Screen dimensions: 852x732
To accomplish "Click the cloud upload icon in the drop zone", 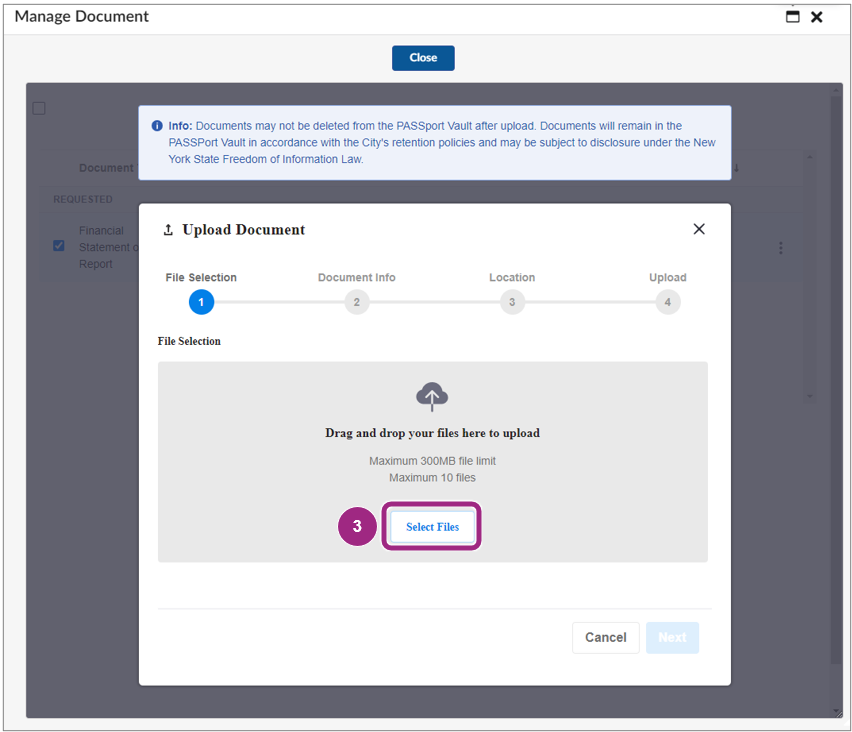I will pyautogui.click(x=431, y=395).
